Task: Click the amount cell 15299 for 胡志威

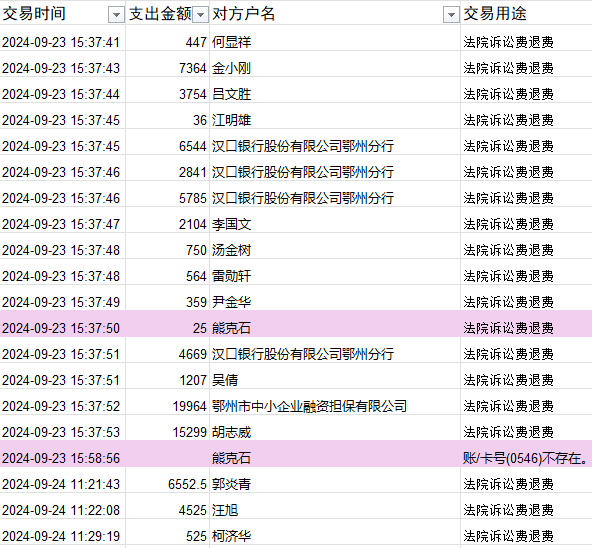Action: click(x=168, y=432)
